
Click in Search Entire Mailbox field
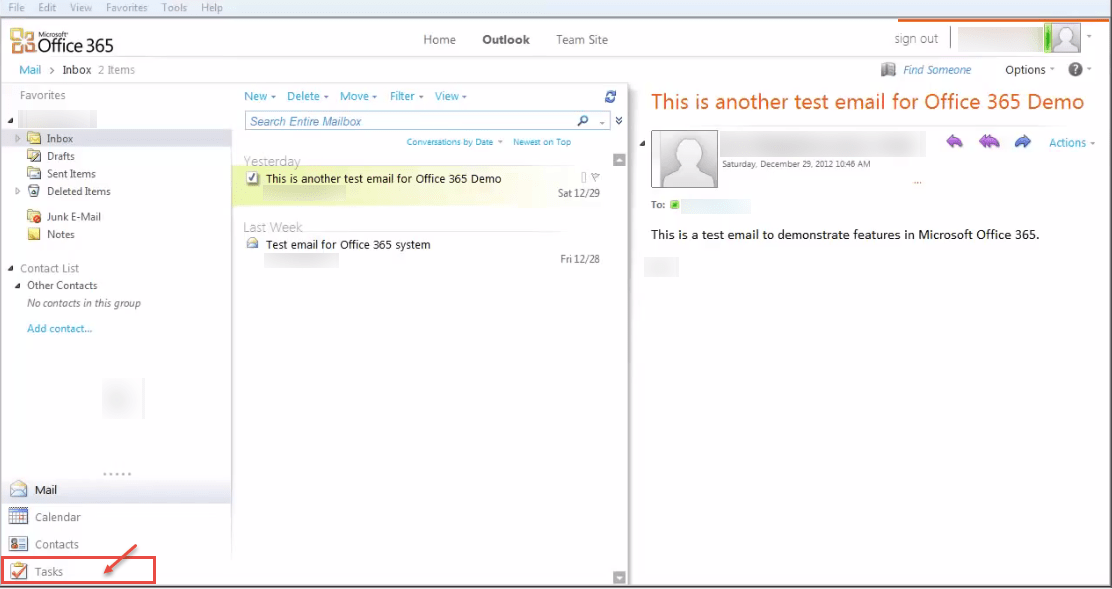411,121
